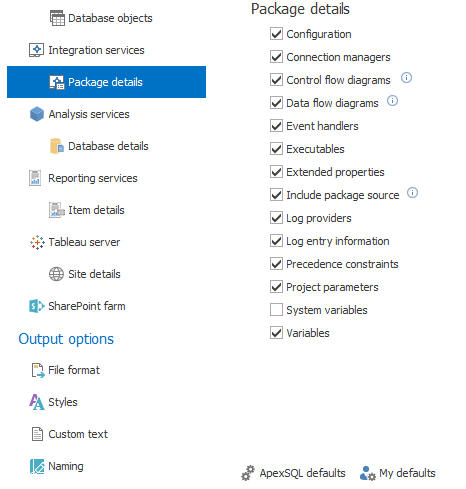Click info icon beside Data flow diagrams
The height and width of the screenshot is (489, 466).
(392, 101)
